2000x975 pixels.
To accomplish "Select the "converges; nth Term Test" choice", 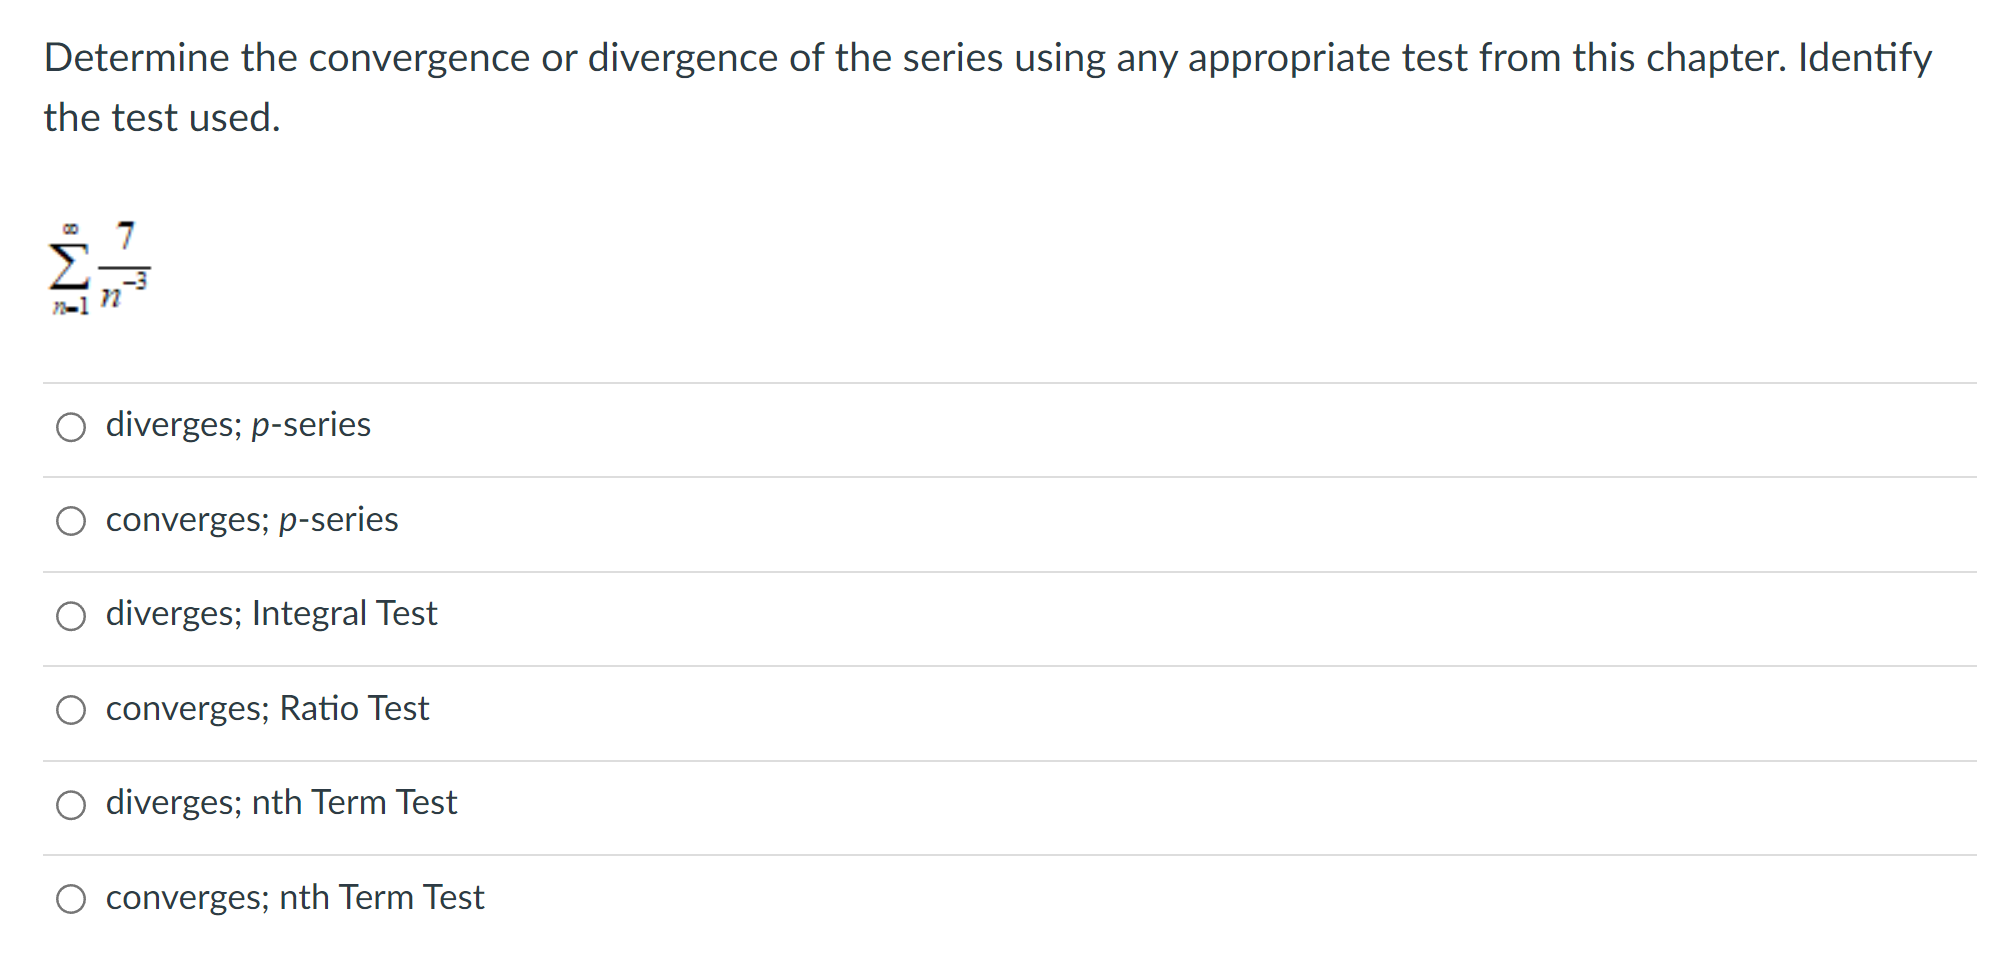I will (x=71, y=900).
